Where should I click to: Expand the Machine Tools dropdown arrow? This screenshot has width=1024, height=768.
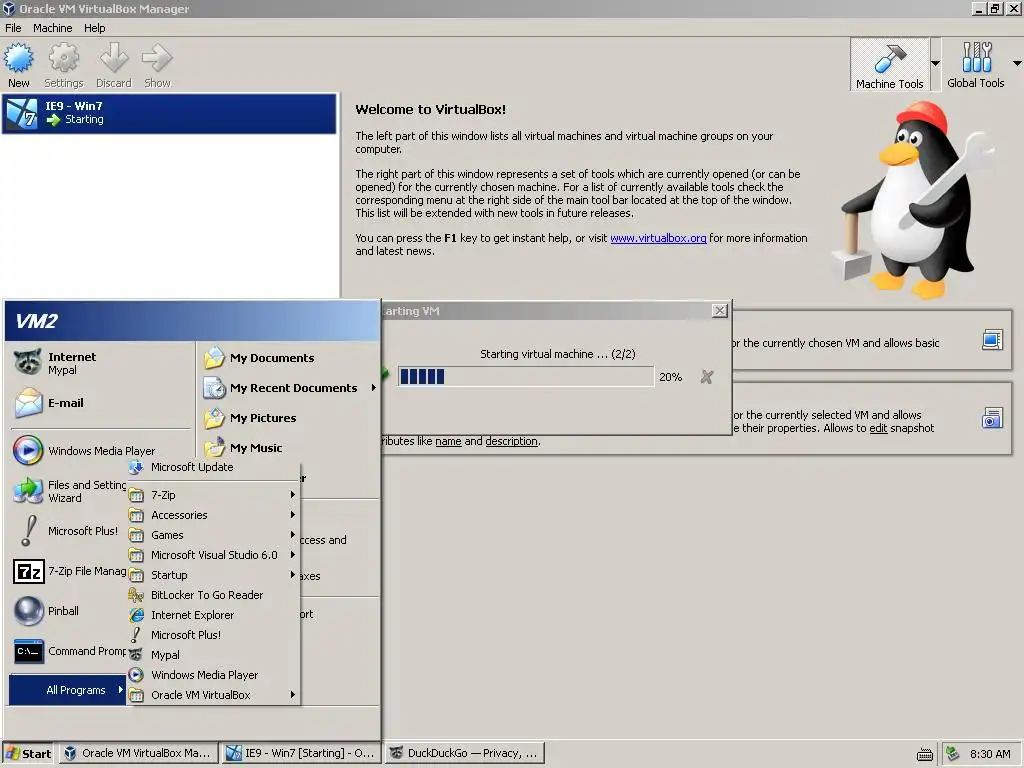(x=935, y=63)
